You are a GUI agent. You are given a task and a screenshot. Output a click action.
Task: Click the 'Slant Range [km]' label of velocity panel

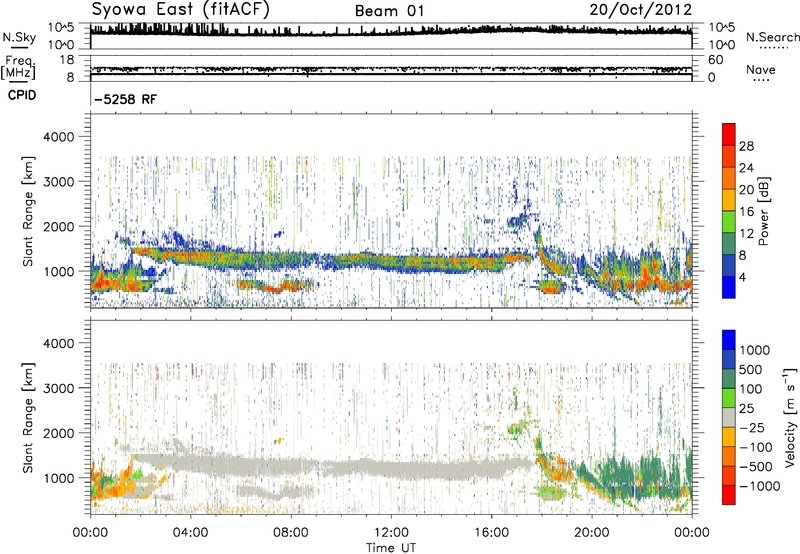(x=28, y=418)
